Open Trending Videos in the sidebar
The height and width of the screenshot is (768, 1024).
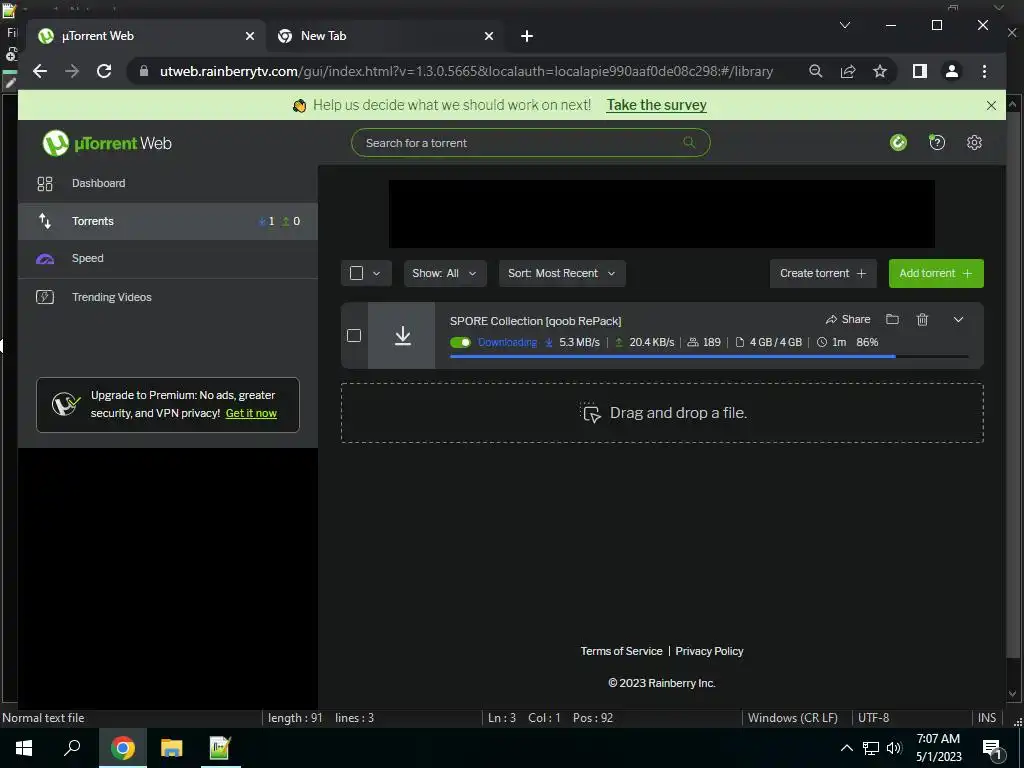pyautogui.click(x=168, y=297)
